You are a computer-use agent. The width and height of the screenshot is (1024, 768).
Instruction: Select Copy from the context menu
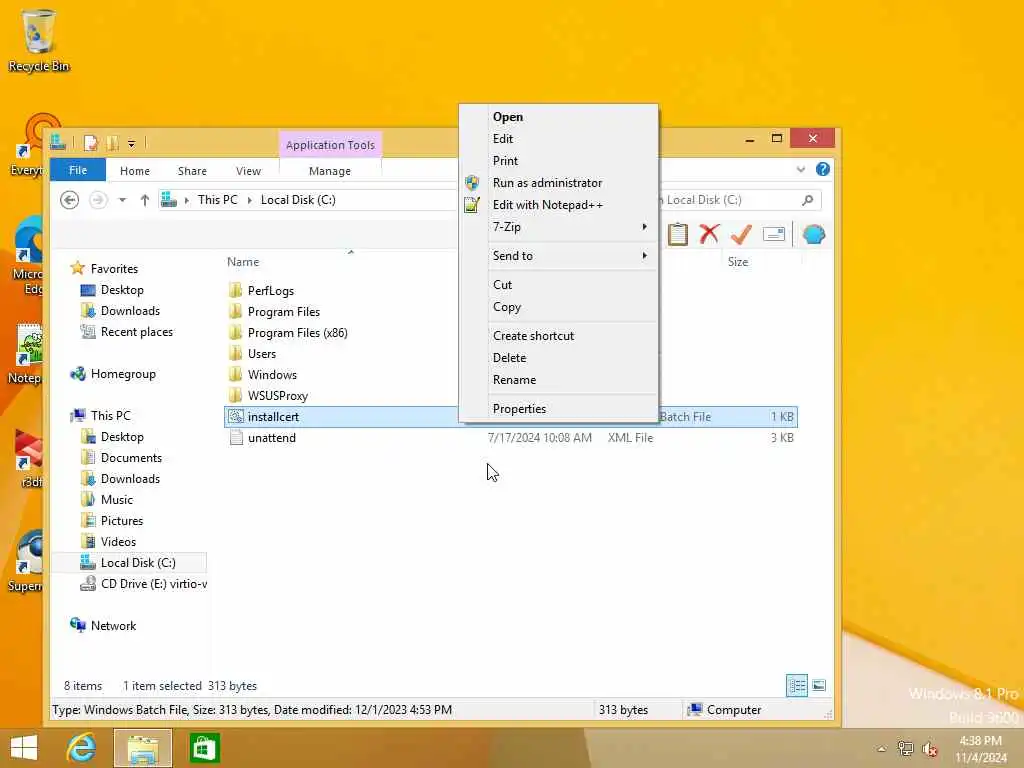pyautogui.click(x=558, y=307)
